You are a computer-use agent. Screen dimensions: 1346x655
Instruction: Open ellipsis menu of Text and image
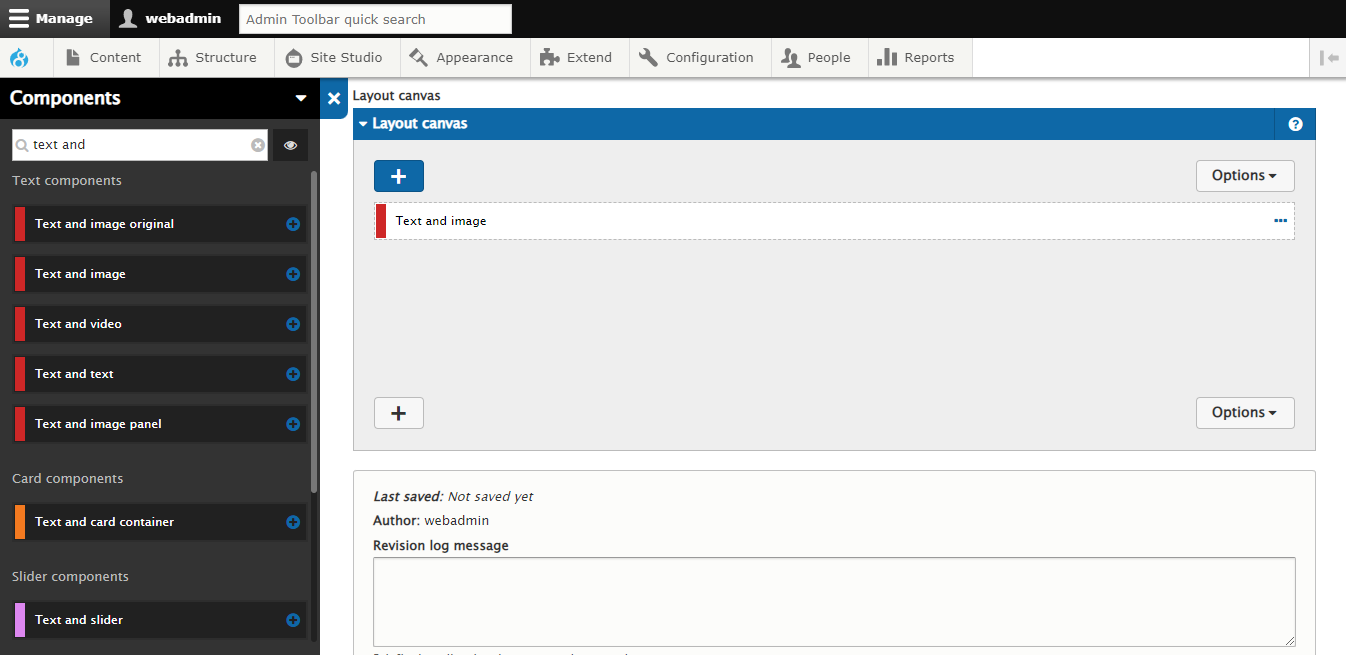tap(1281, 221)
